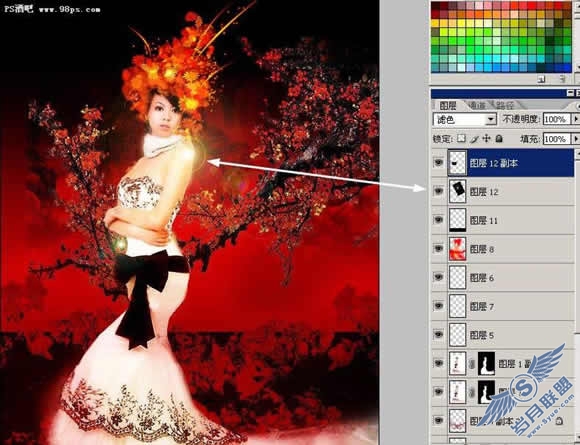Click the 不透明度 100% input field
580x445 pixels.
557,119
